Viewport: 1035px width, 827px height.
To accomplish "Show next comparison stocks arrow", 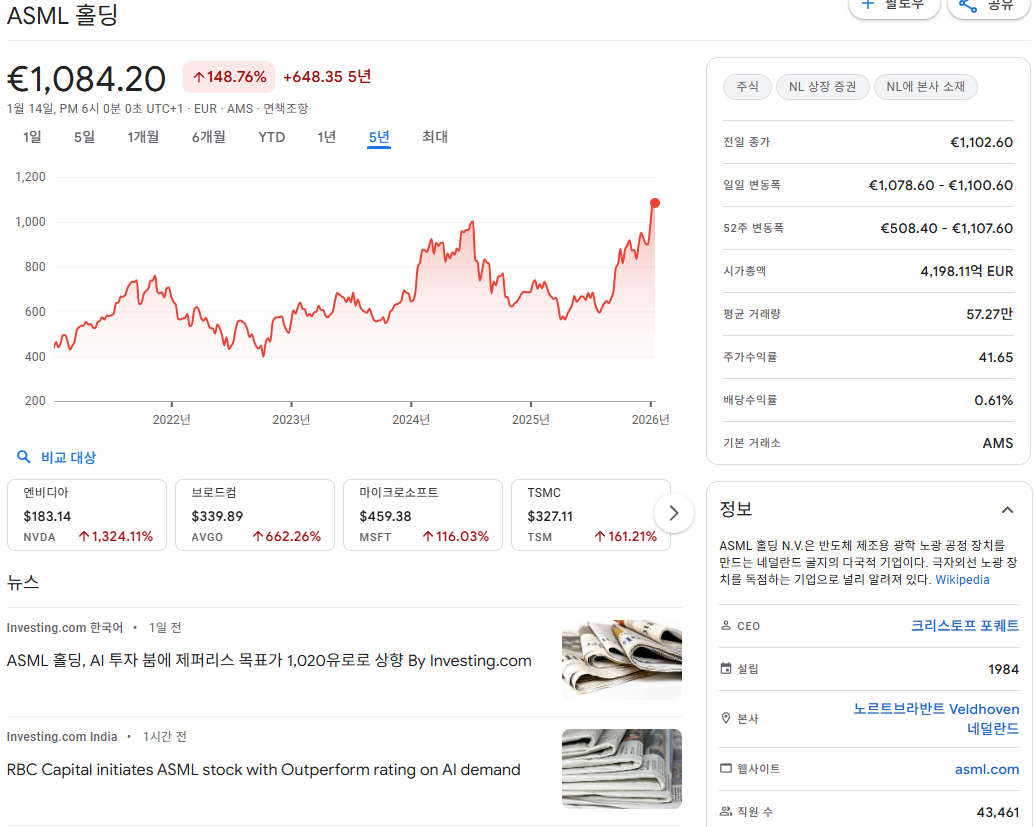I will [x=673, y=513].
